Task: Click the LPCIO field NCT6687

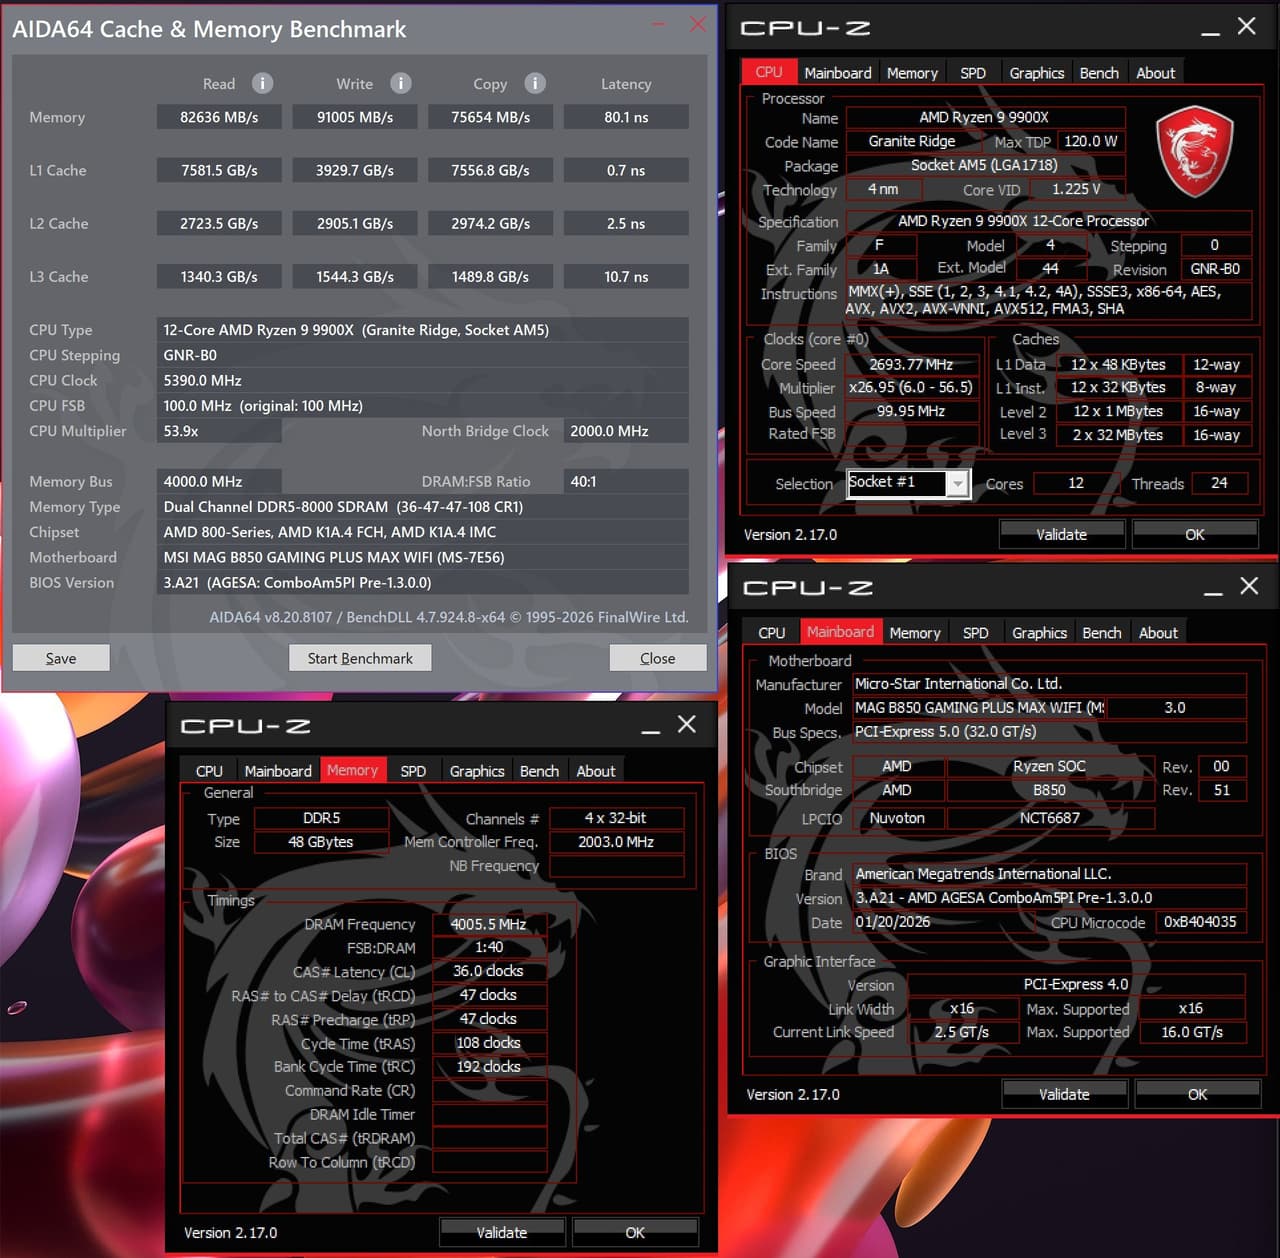Action: (1050, 818)
